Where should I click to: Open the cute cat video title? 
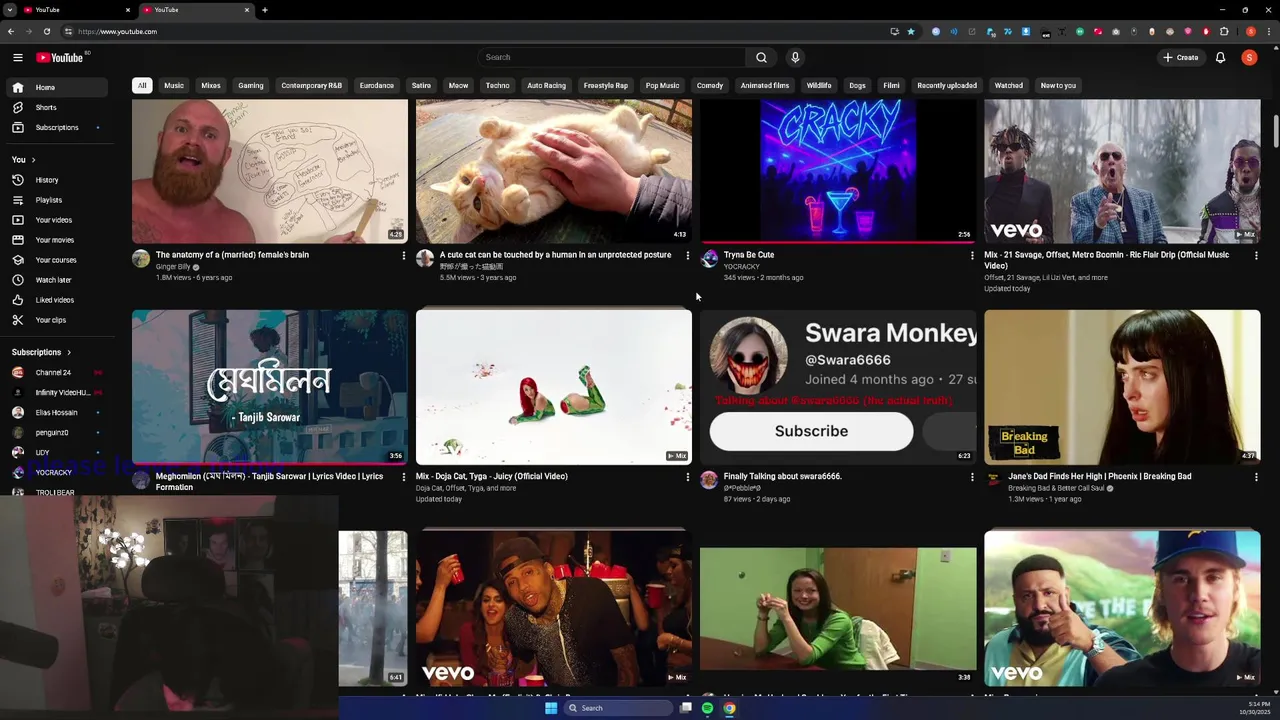tap(555, 255)
